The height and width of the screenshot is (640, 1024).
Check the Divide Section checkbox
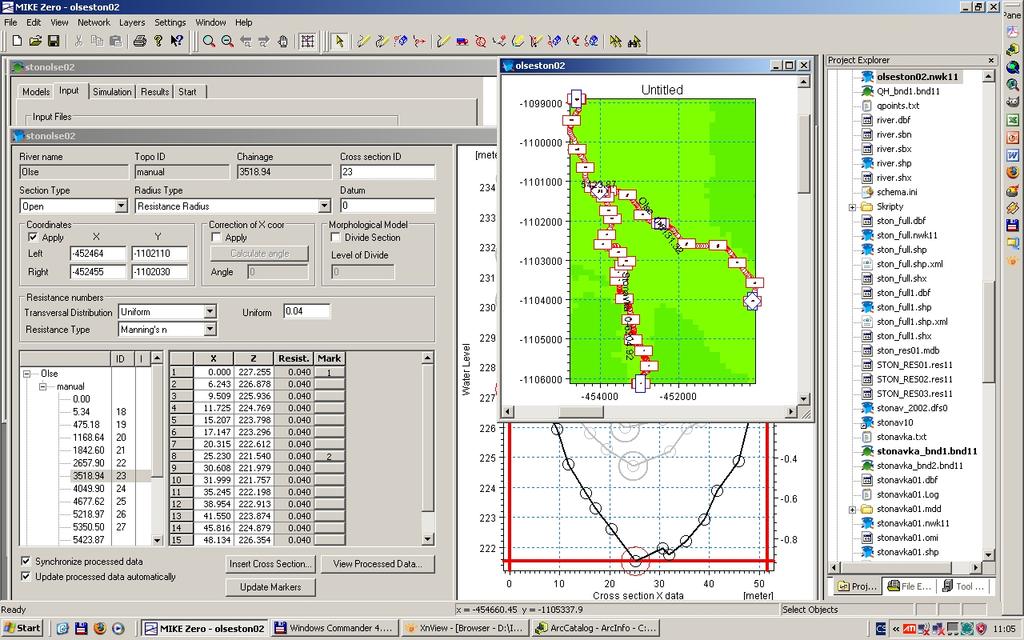tap(336, 237)
